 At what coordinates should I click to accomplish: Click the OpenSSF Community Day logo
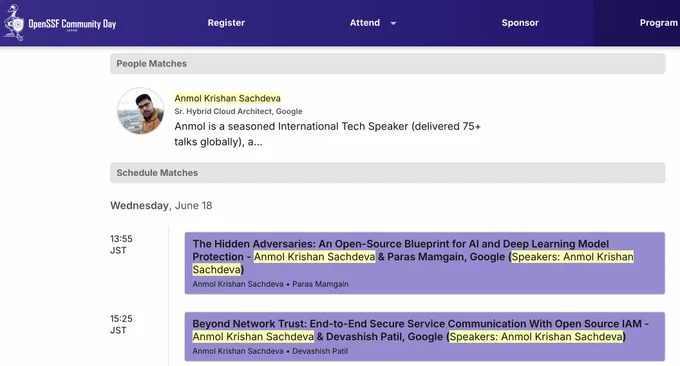point(60,23)
